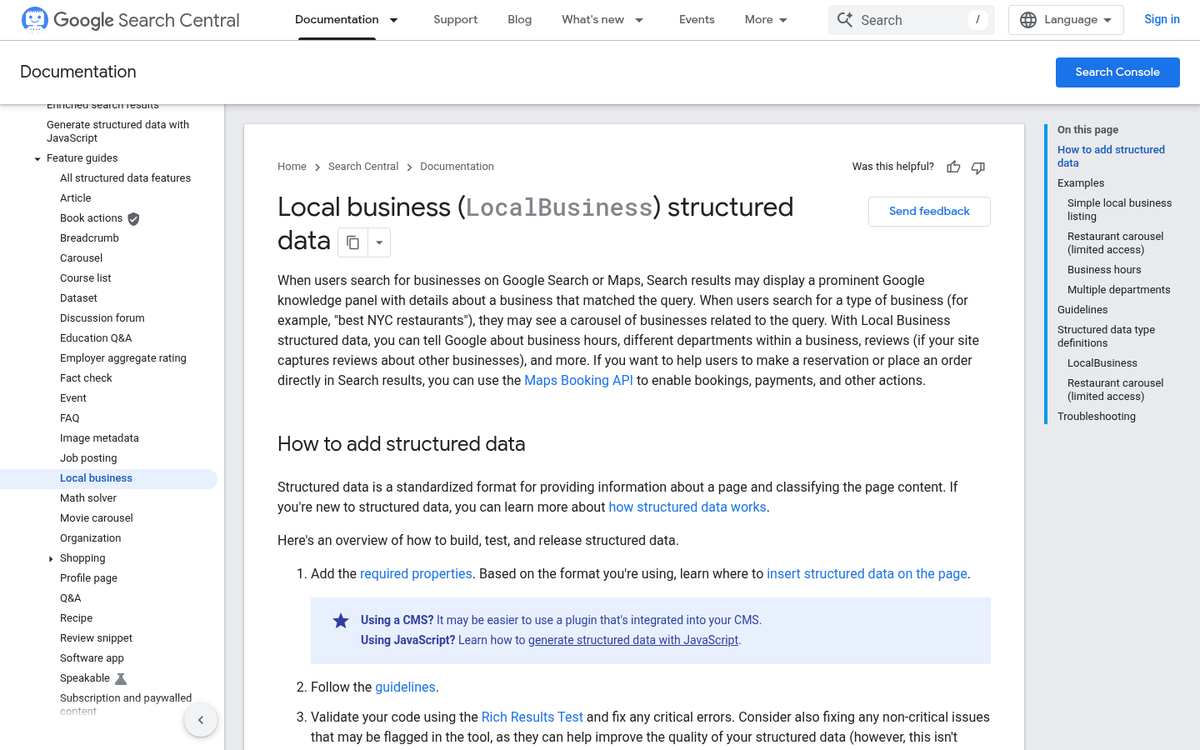The height and width of the screenshot is (750, 1200).
Task: Open the Maps Booking API link
Action: tap(579, 381)
